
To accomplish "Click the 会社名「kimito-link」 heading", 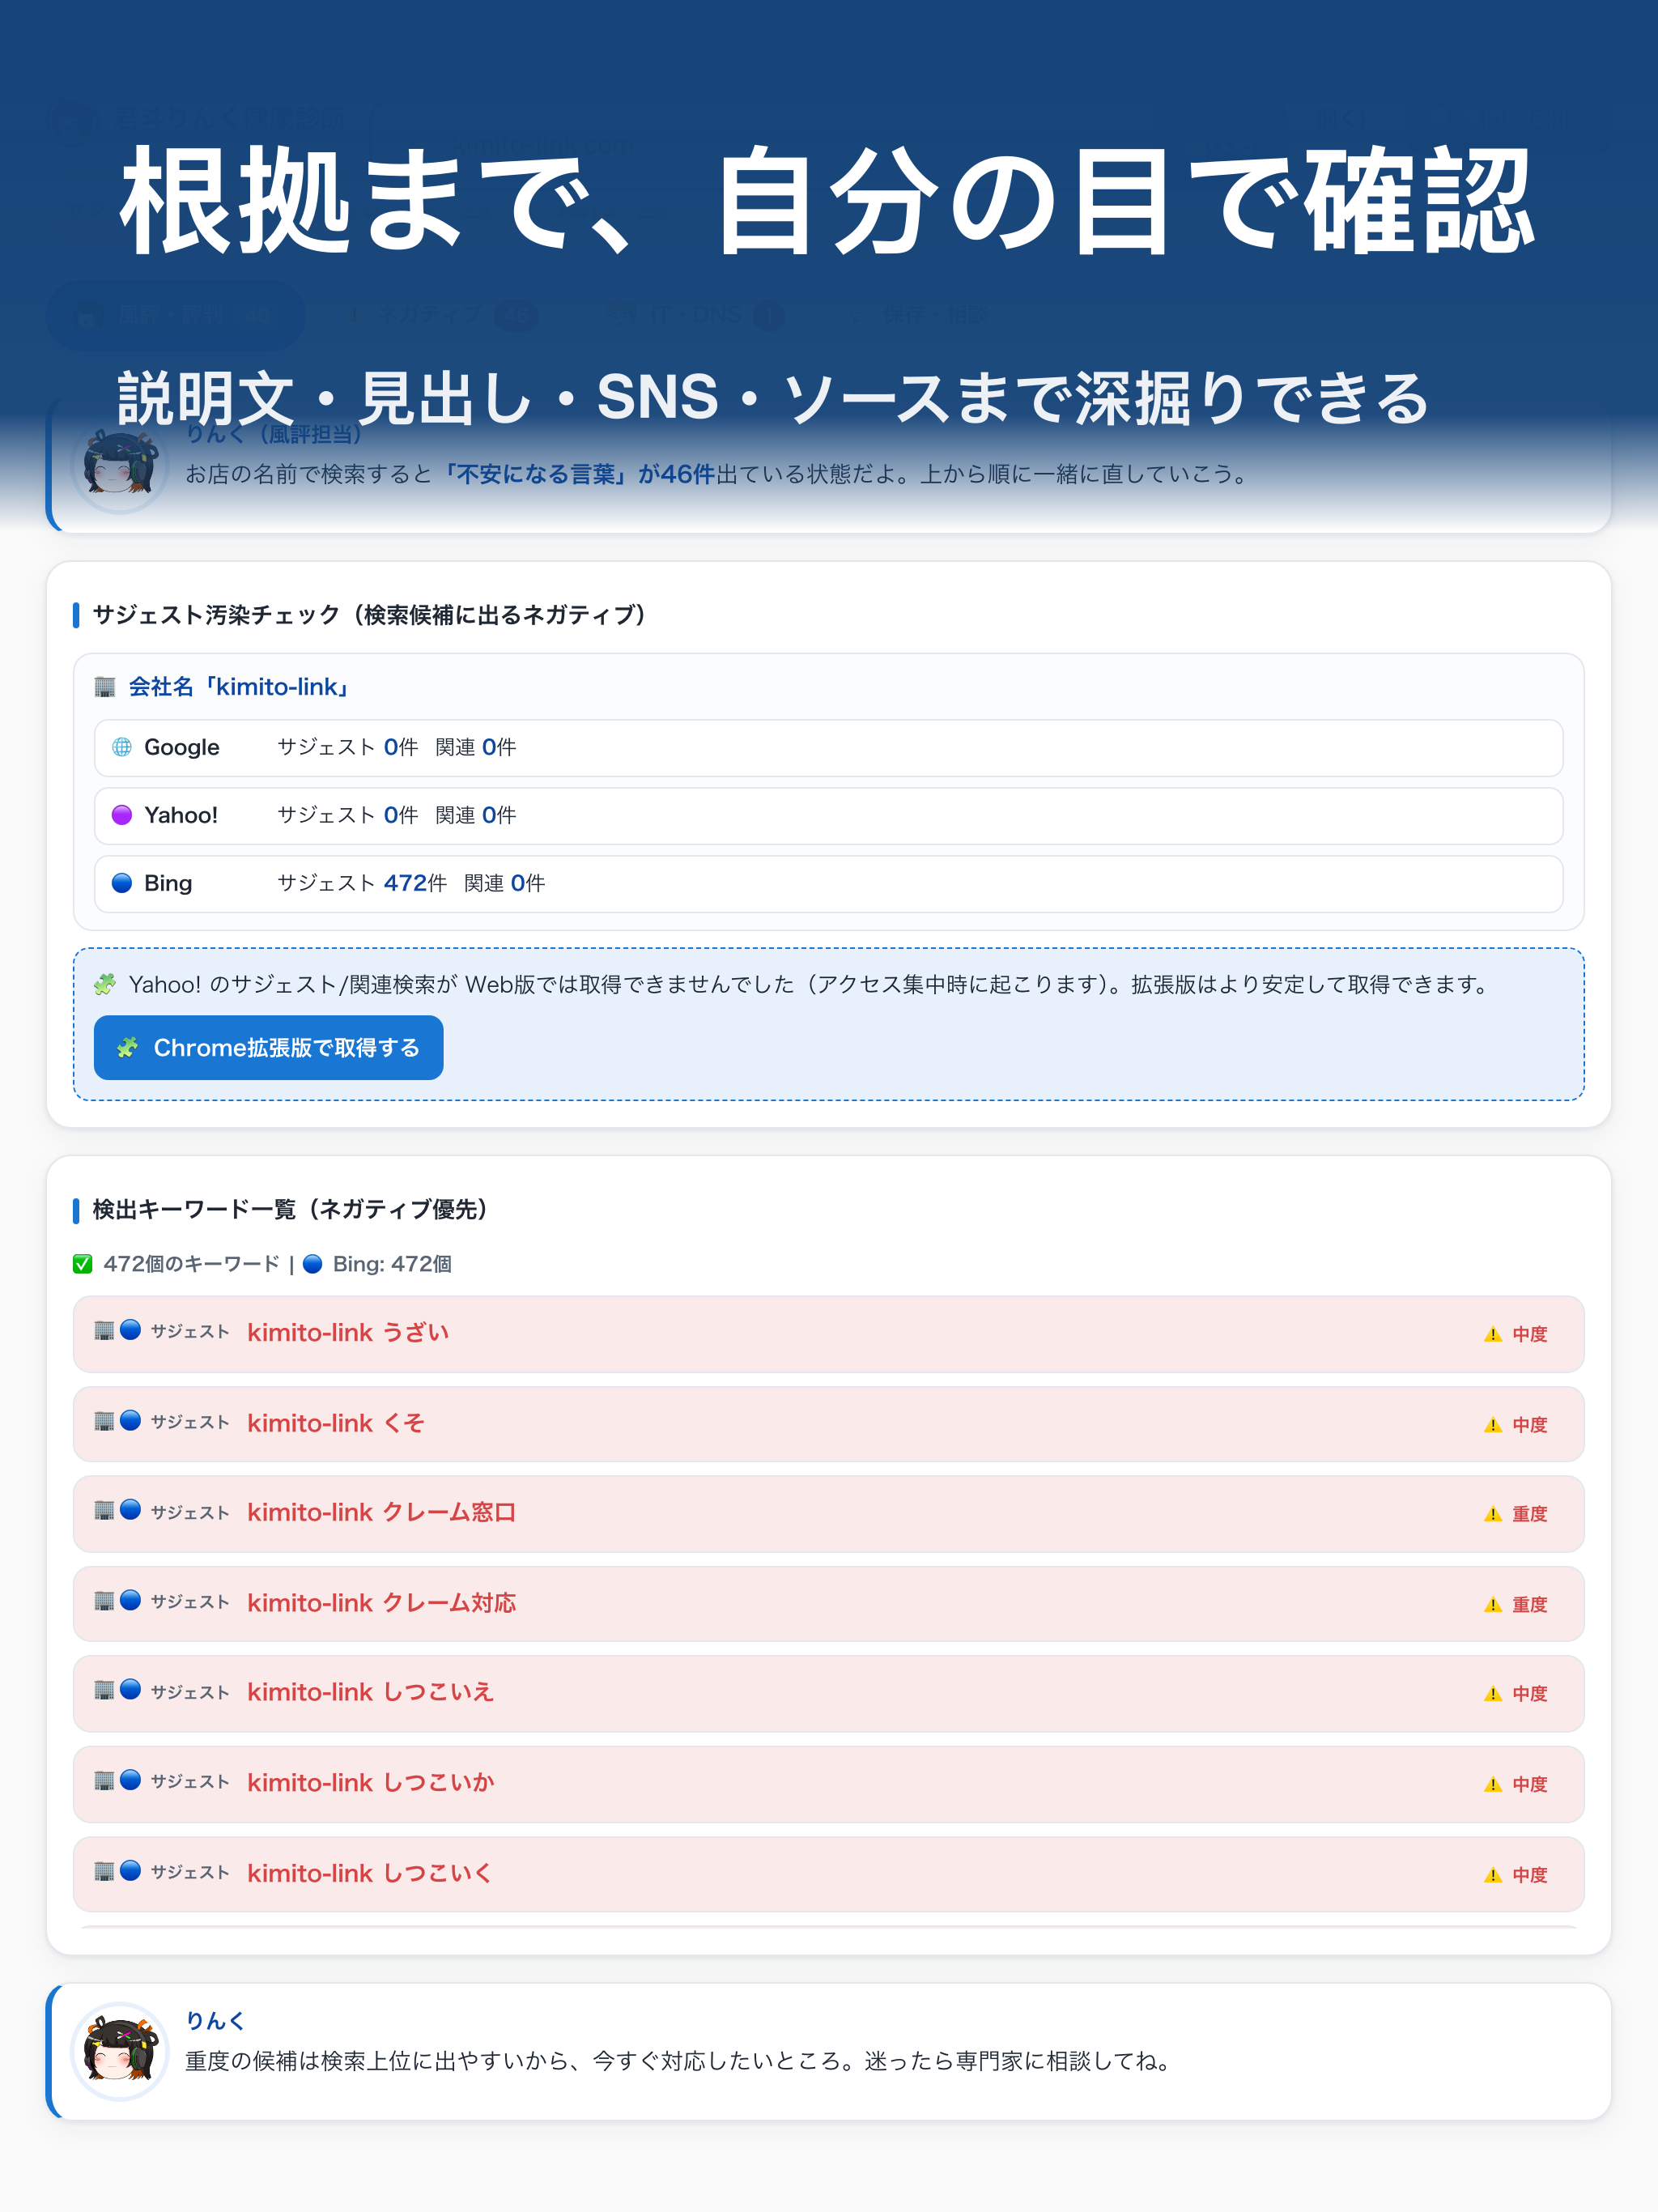I will [239, 687].
